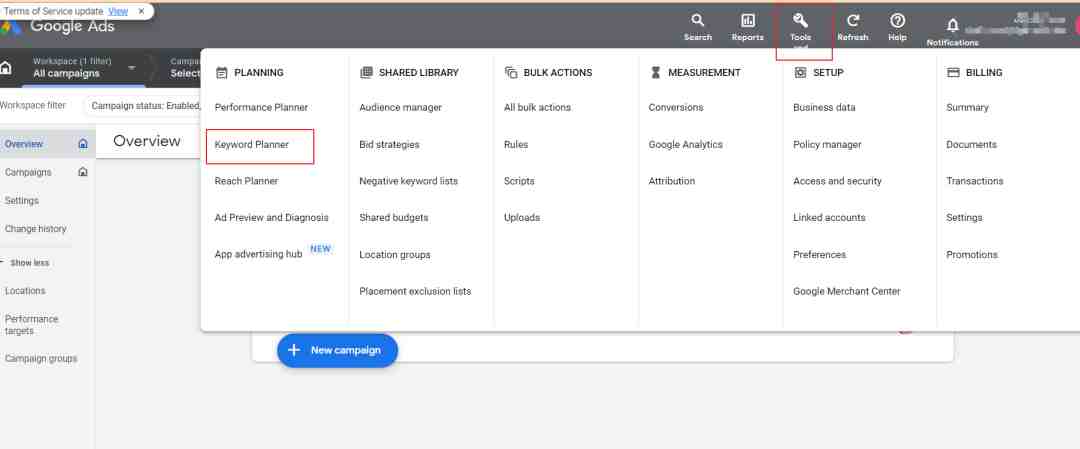
Task: Click the Billing card icon
Action: 953,72
